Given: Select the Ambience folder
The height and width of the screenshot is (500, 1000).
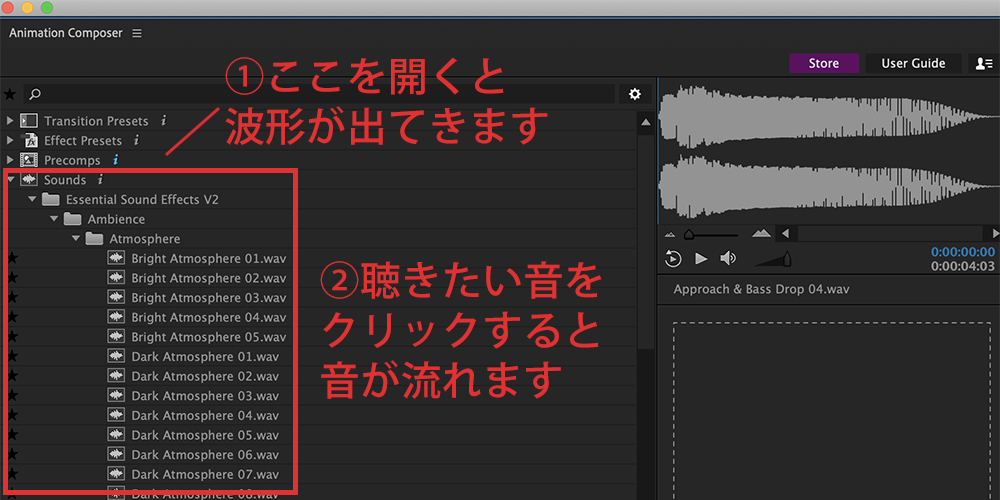Looking at the screenshot, I should 117,219.
